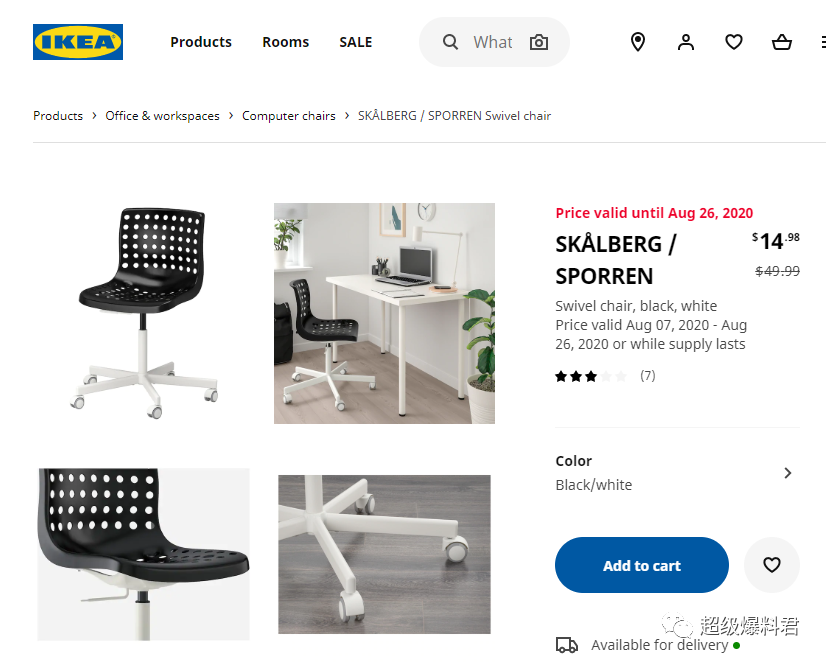The width and height of the screenshot is (826, 662).
Task: Open Black/white color selection row
Action: pos(677,473)
